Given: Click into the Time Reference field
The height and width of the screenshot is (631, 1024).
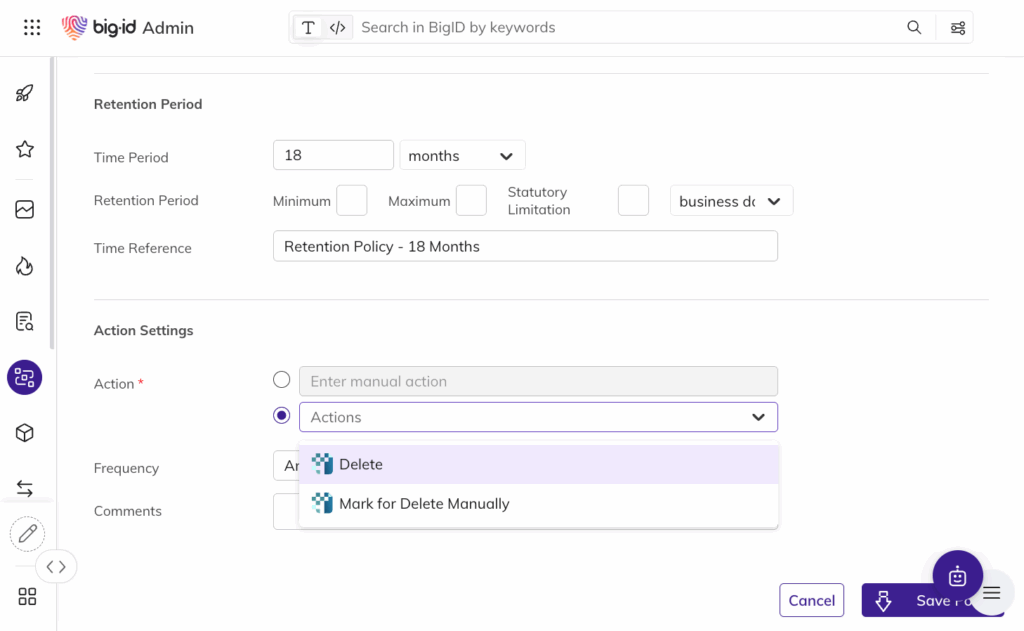Looking at the screenshot, I should [x=525, y=247].
